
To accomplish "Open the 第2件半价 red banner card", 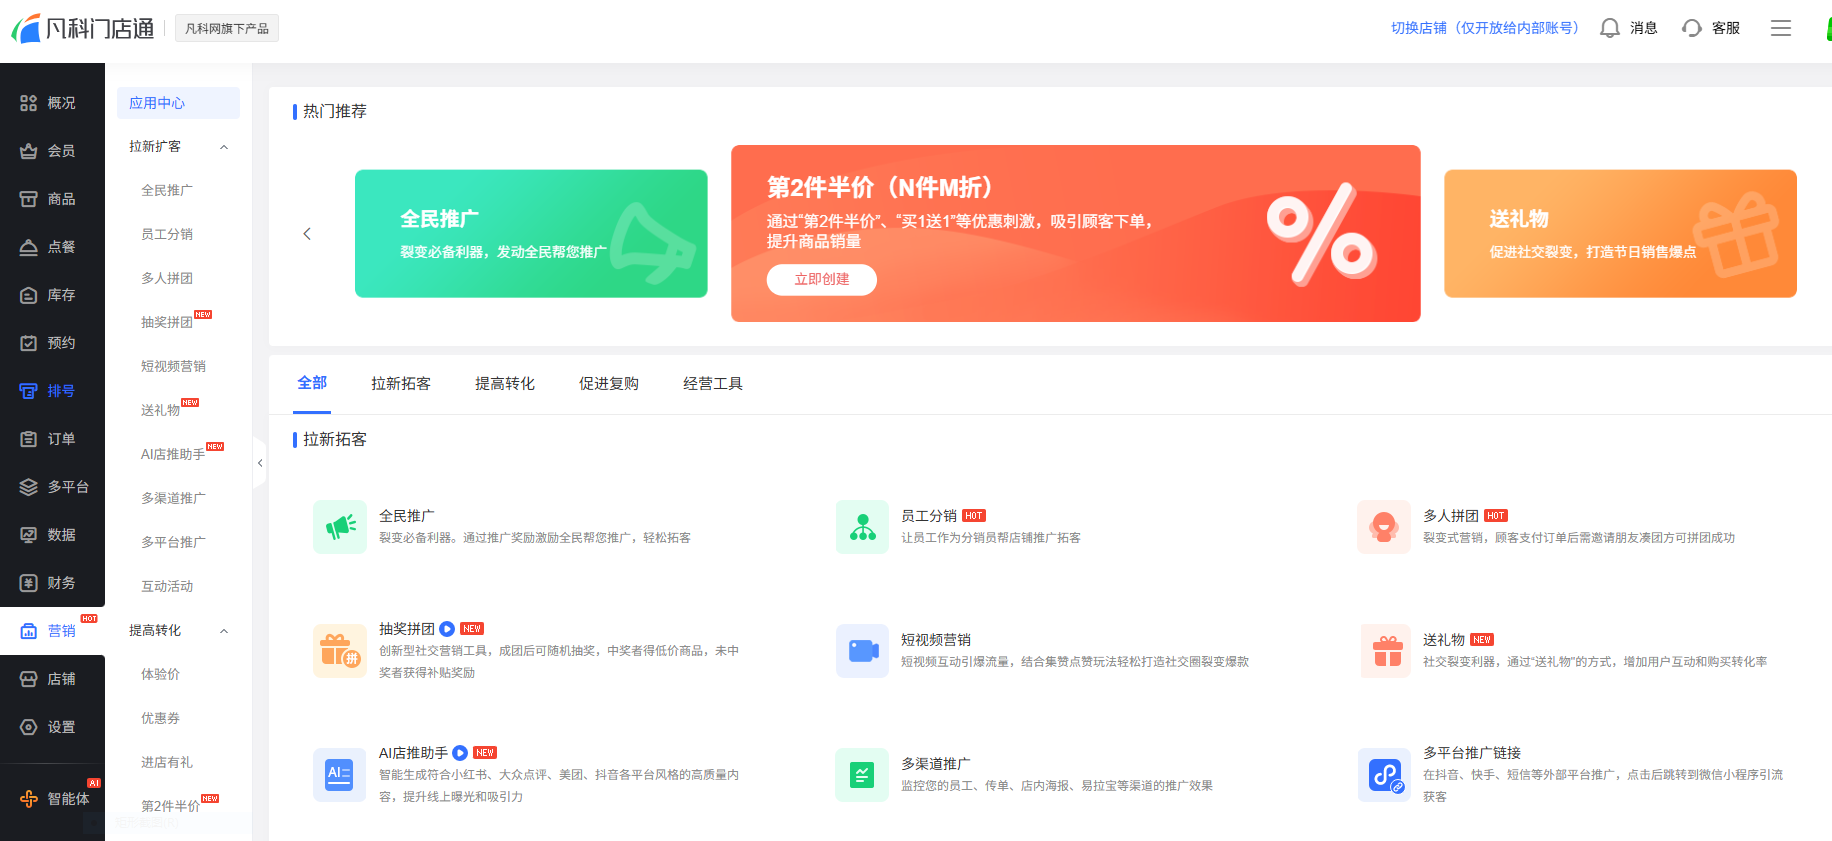I will (x=1076, y=234).
